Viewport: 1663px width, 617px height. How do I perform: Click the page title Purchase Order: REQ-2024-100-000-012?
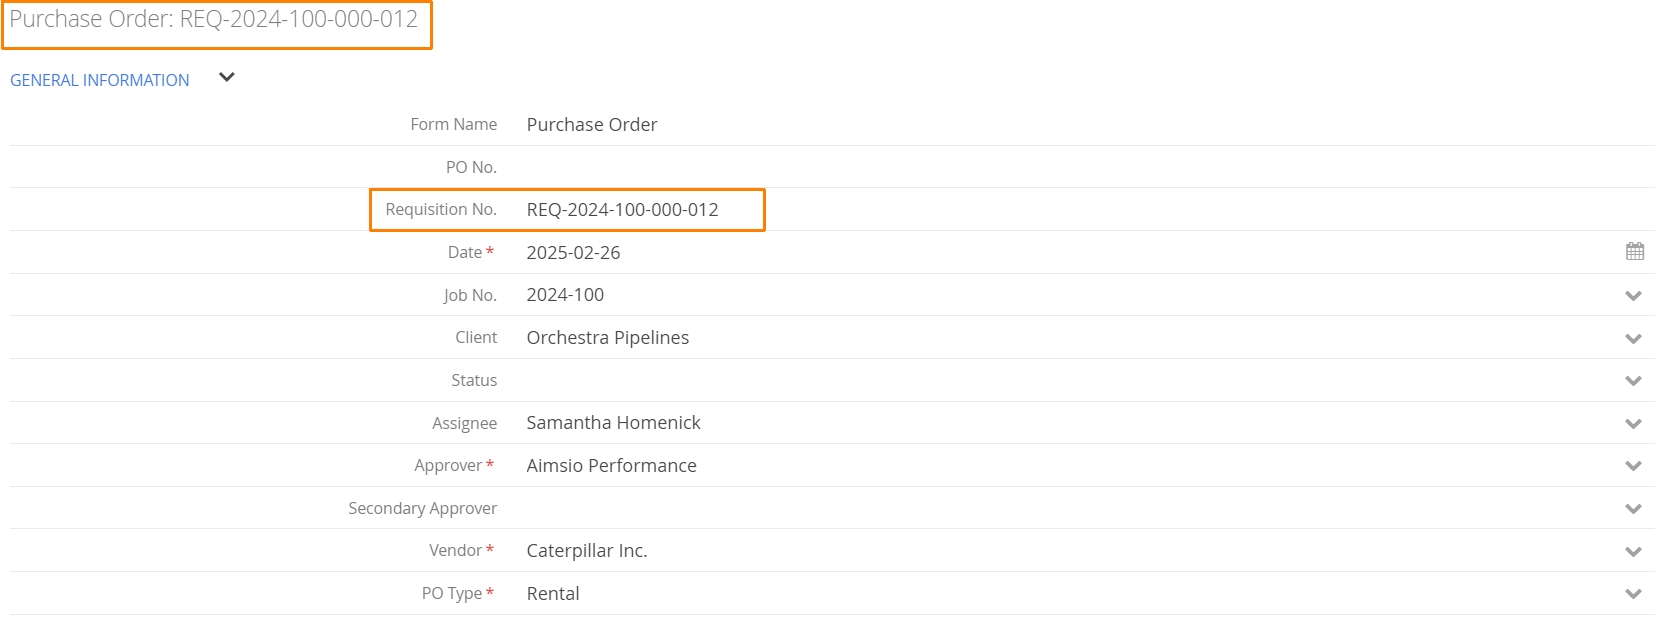(x=213, y=19)
